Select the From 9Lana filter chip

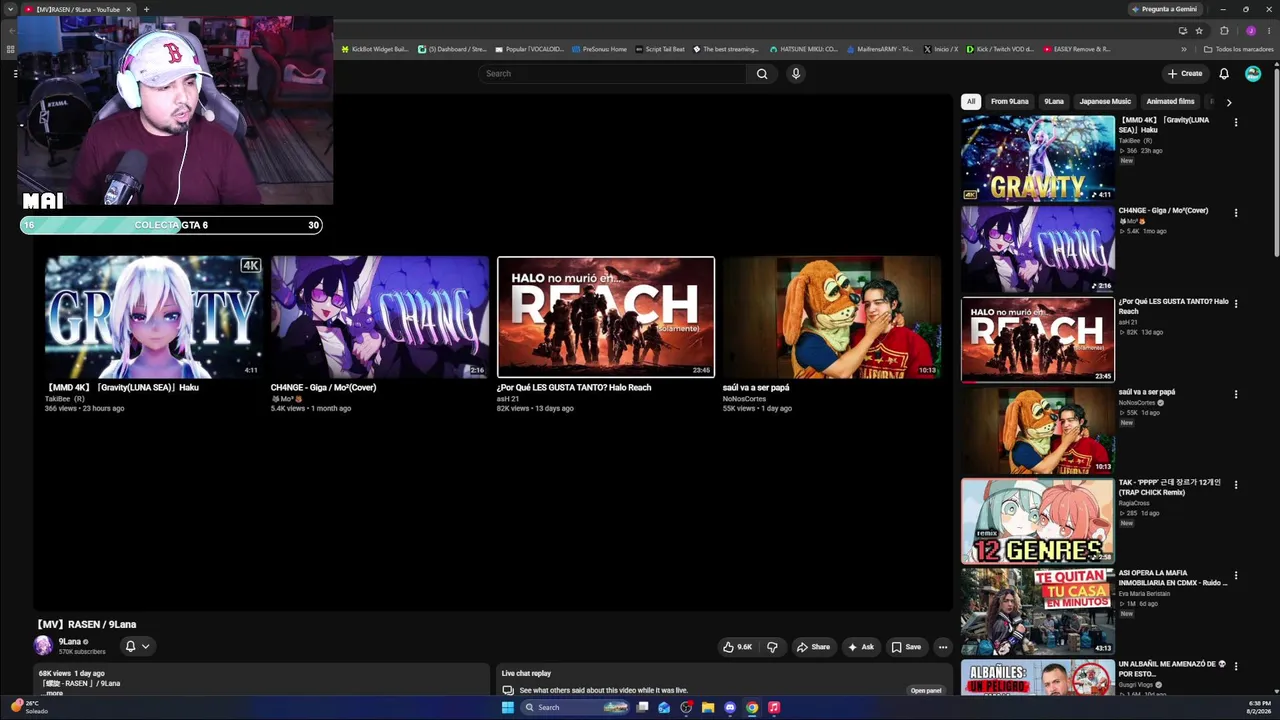tap(1010, 101)
